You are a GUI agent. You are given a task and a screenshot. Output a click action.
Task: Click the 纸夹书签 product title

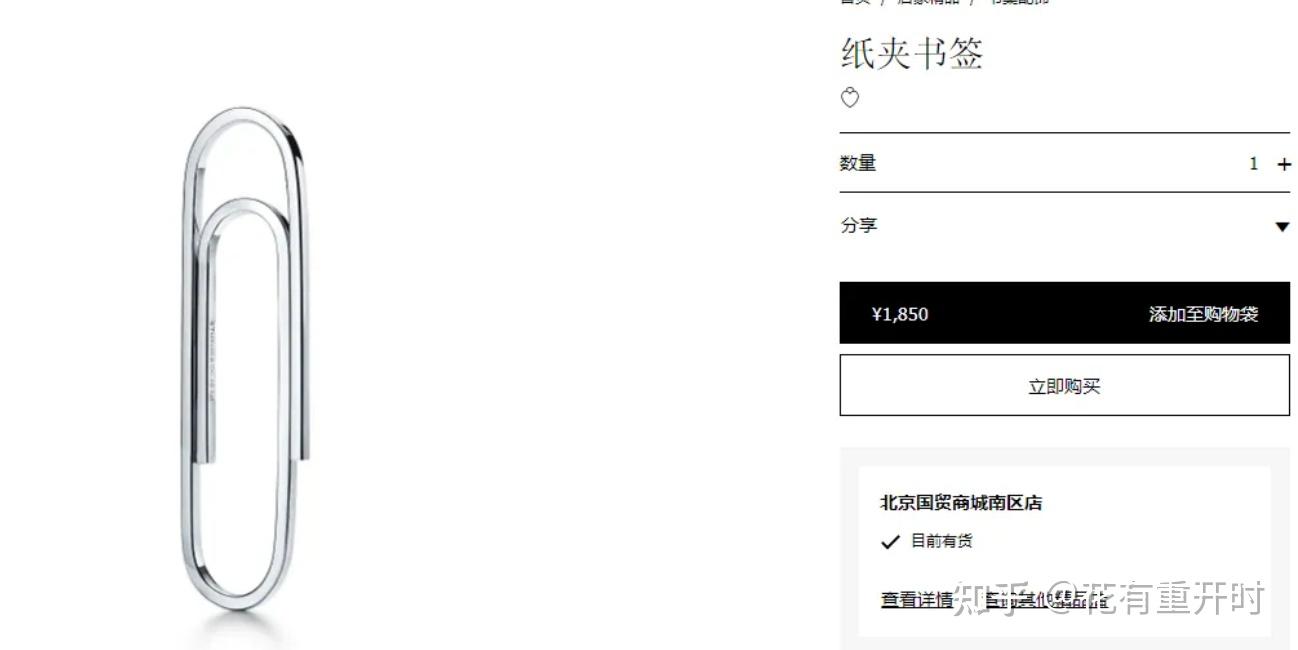point(912,53)
